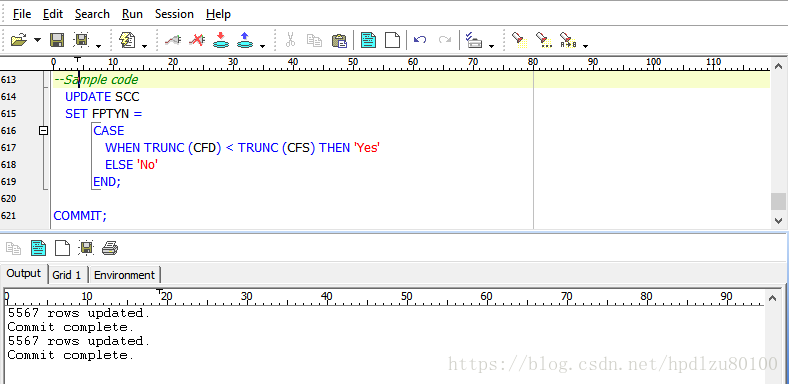Click the Save floppy disk icon
The image size is (789, 384).
57,40
